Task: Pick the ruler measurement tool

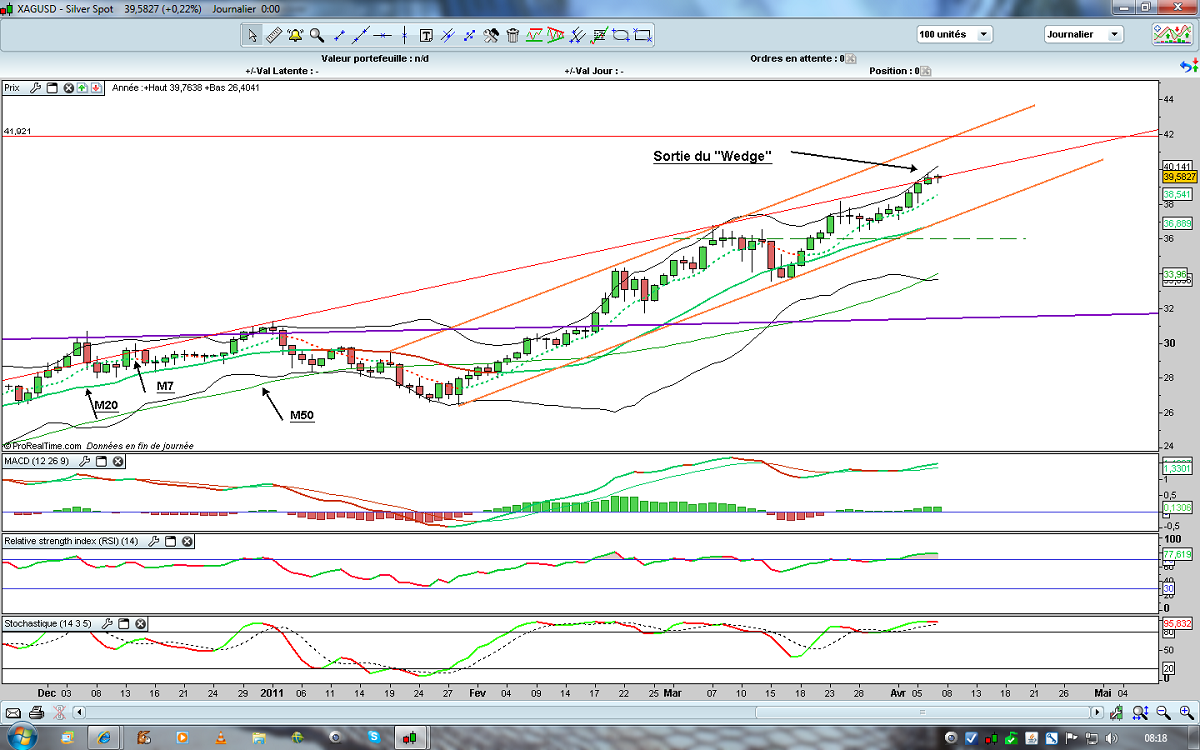Action: tap(274, 36)
